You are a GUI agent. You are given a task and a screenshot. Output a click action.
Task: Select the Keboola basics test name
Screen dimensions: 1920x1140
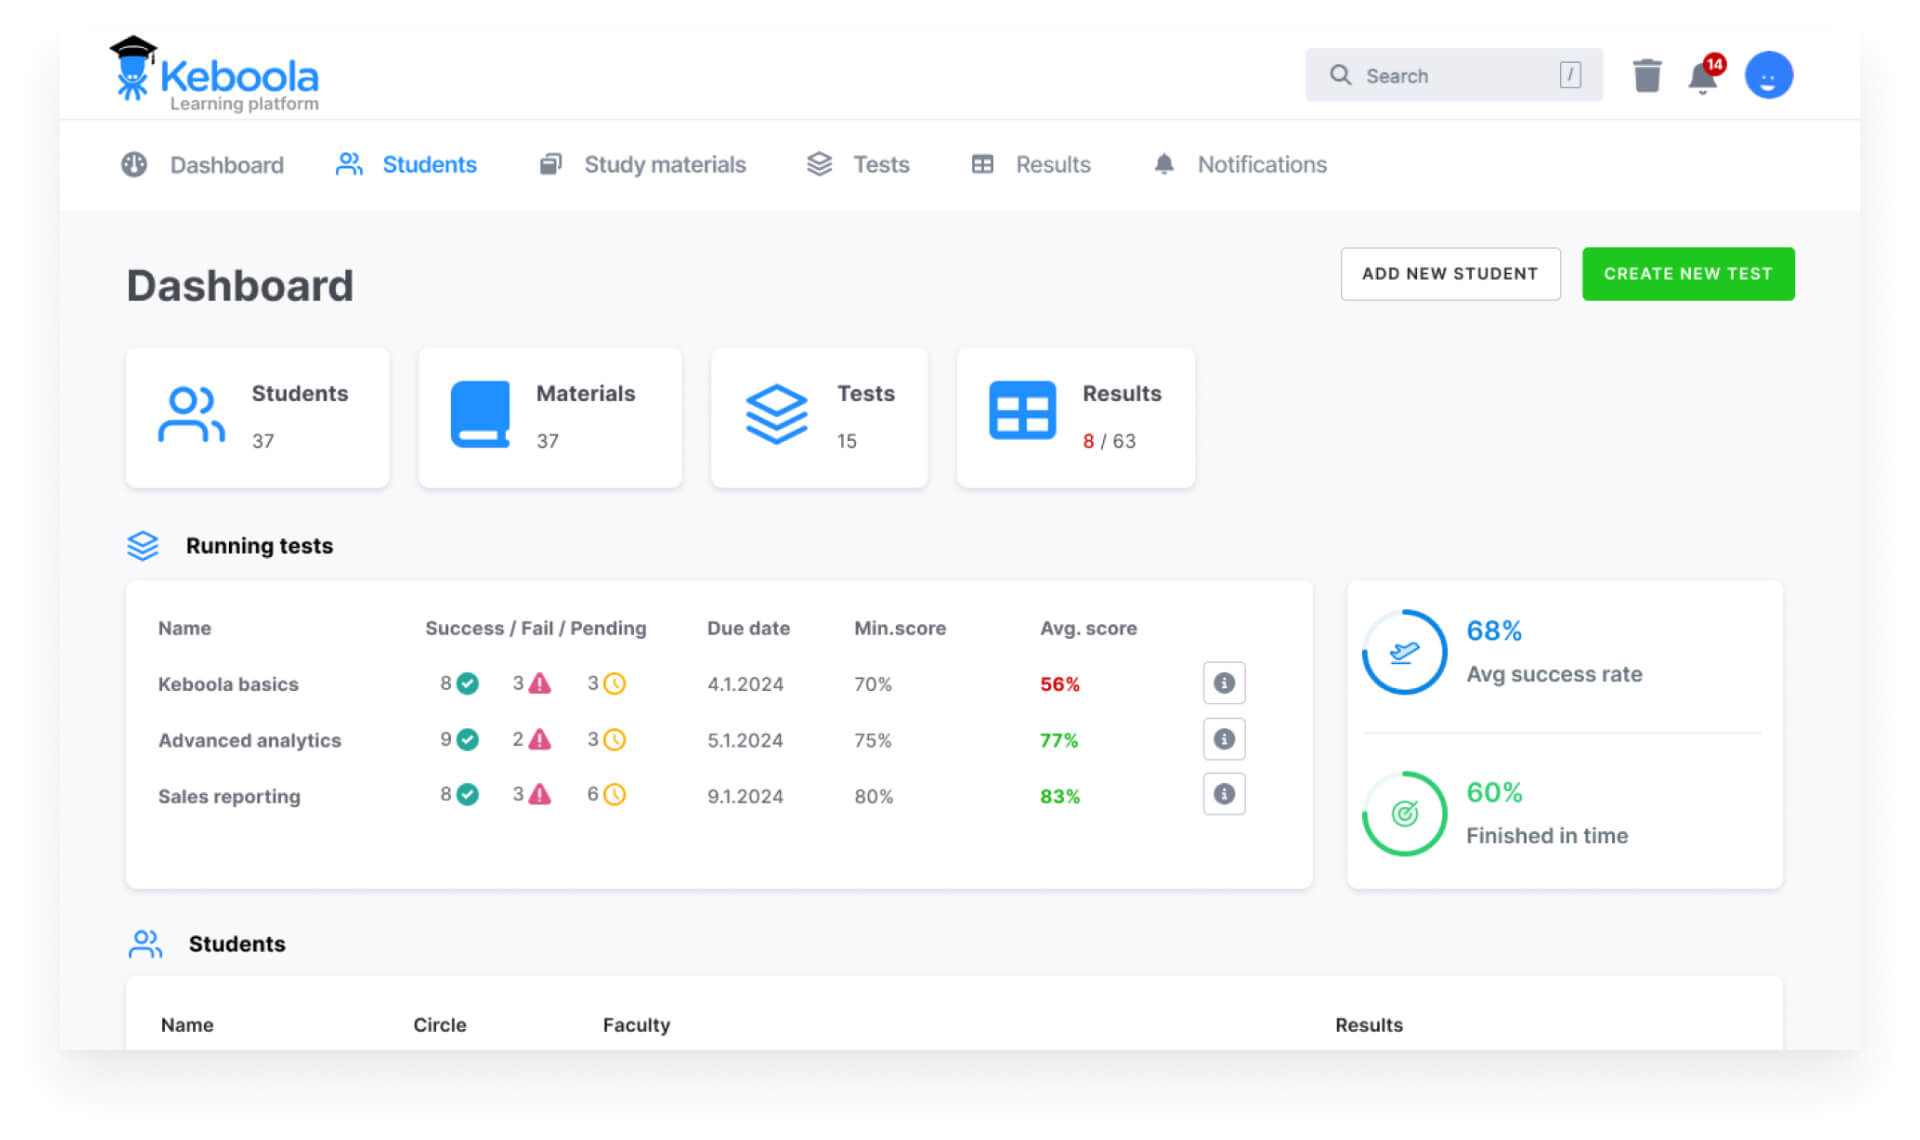coord(228,684)
